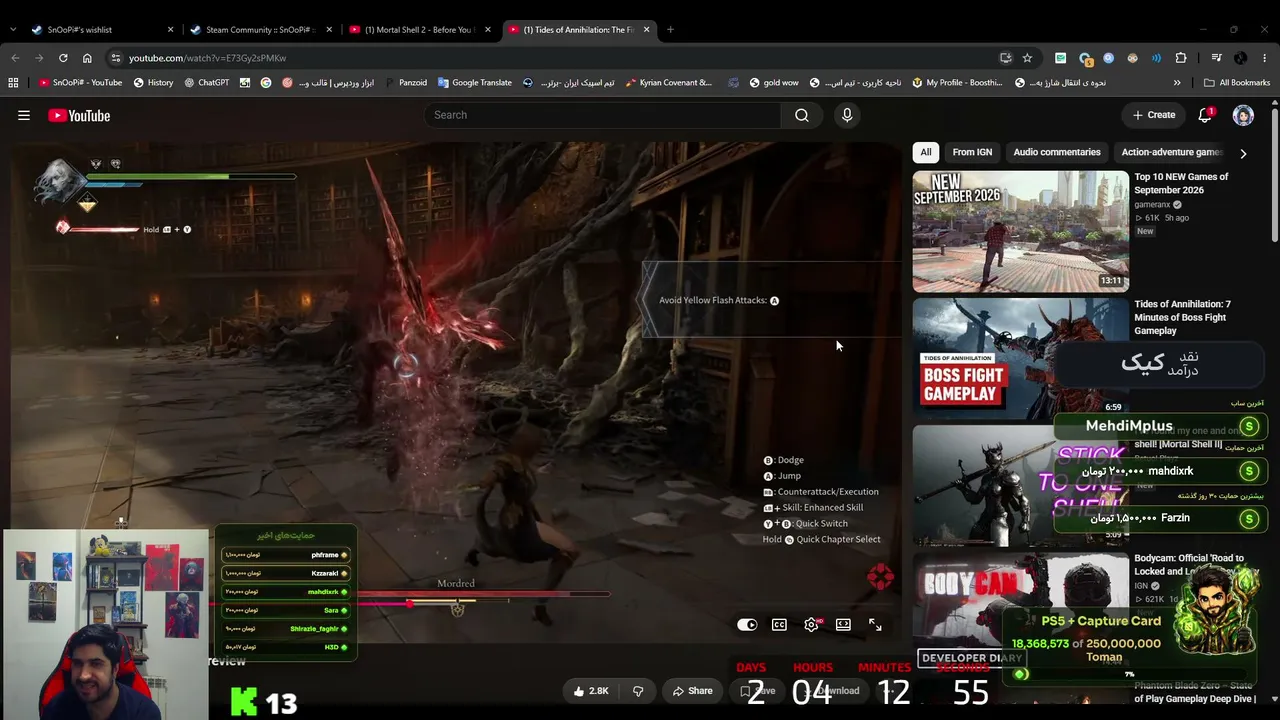Select the From IGN filter chip
1280x720 pixels.
tap(972, 152)
